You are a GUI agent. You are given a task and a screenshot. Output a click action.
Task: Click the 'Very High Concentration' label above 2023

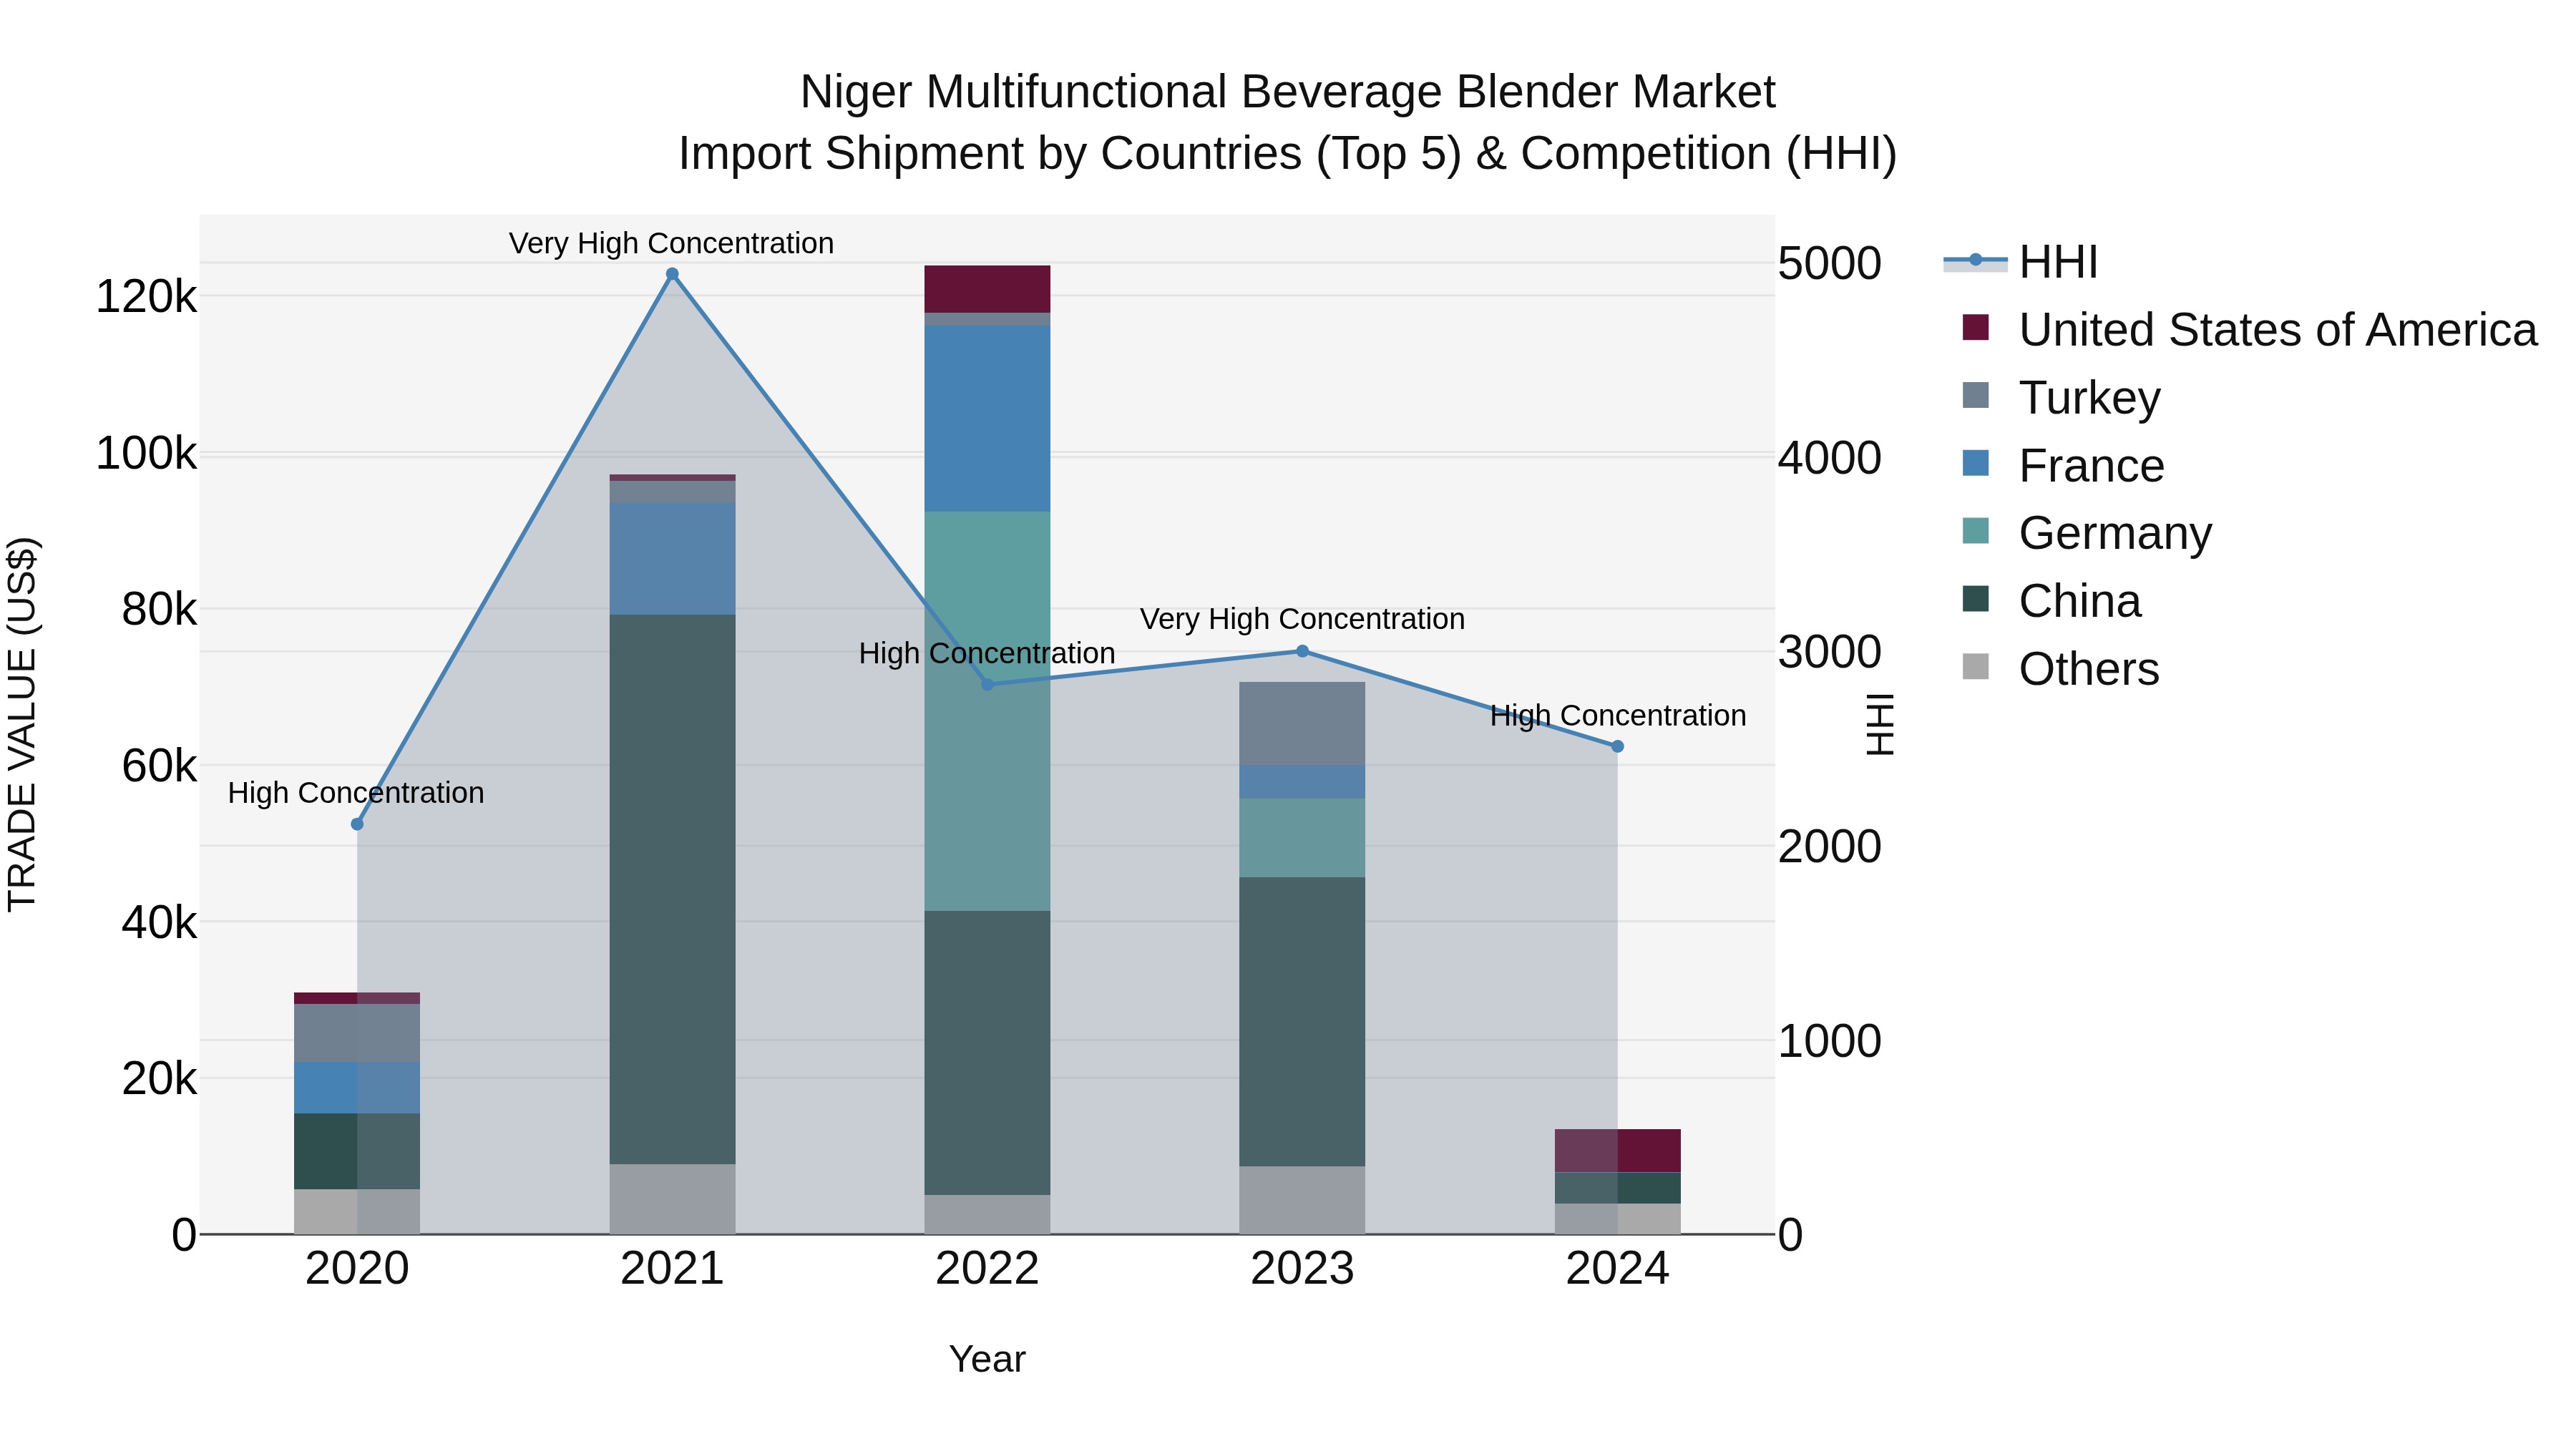pos(1302,619)
